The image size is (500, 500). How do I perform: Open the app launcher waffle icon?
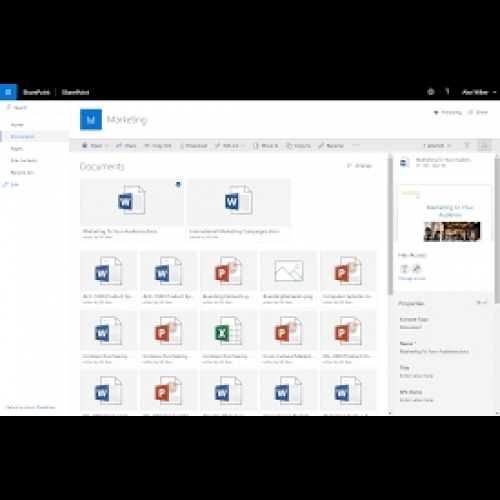[8, 92]
